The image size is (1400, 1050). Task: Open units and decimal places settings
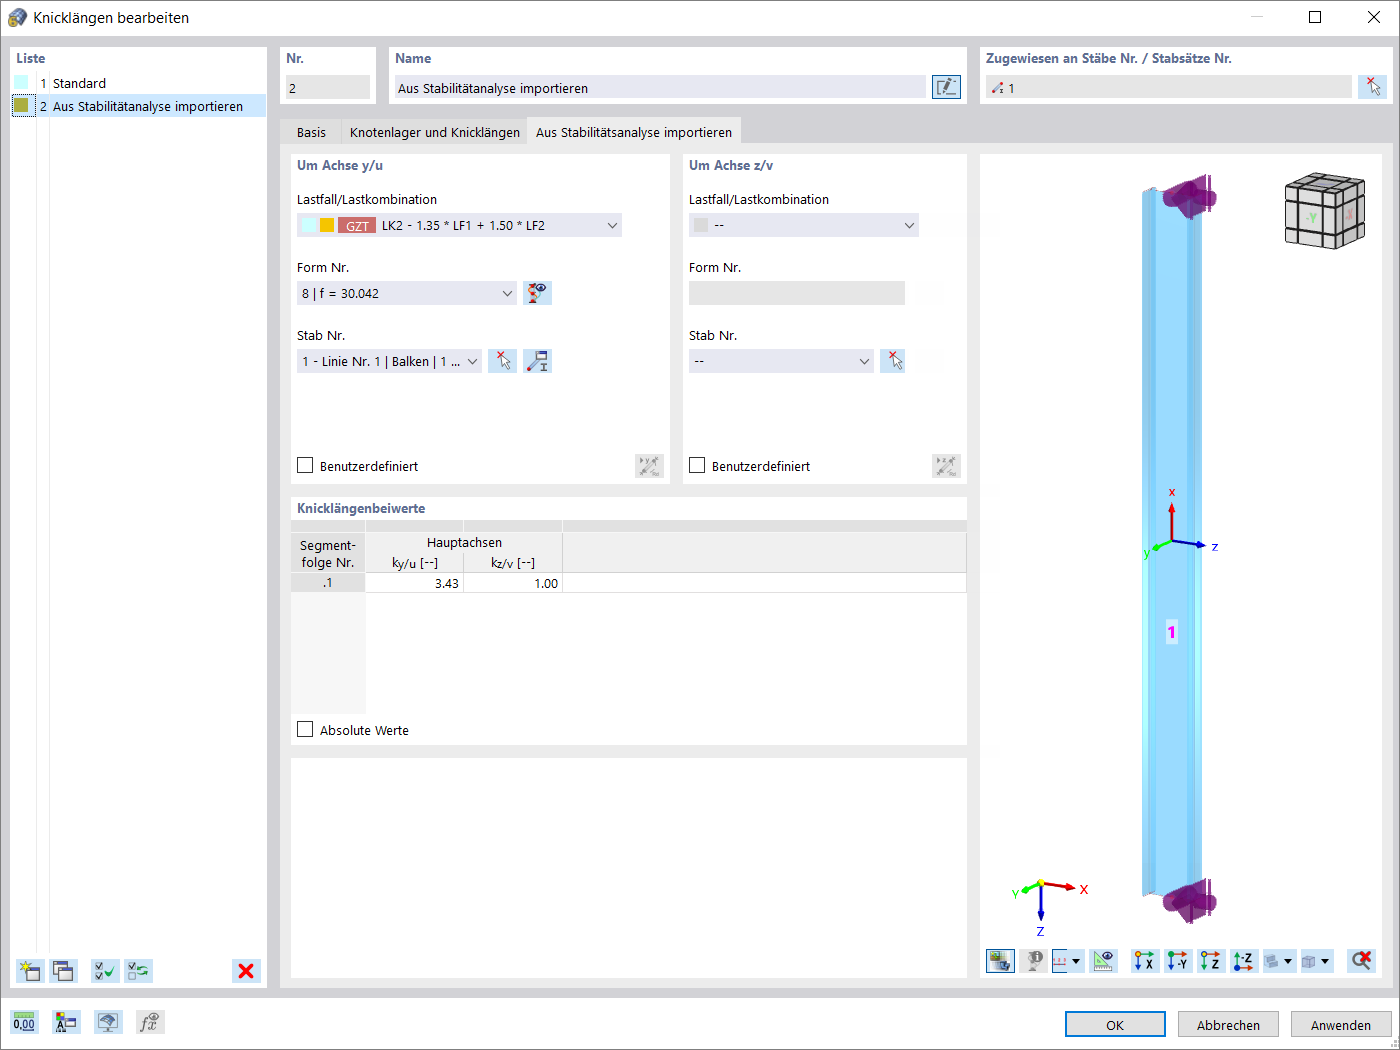click(24, 1022)
